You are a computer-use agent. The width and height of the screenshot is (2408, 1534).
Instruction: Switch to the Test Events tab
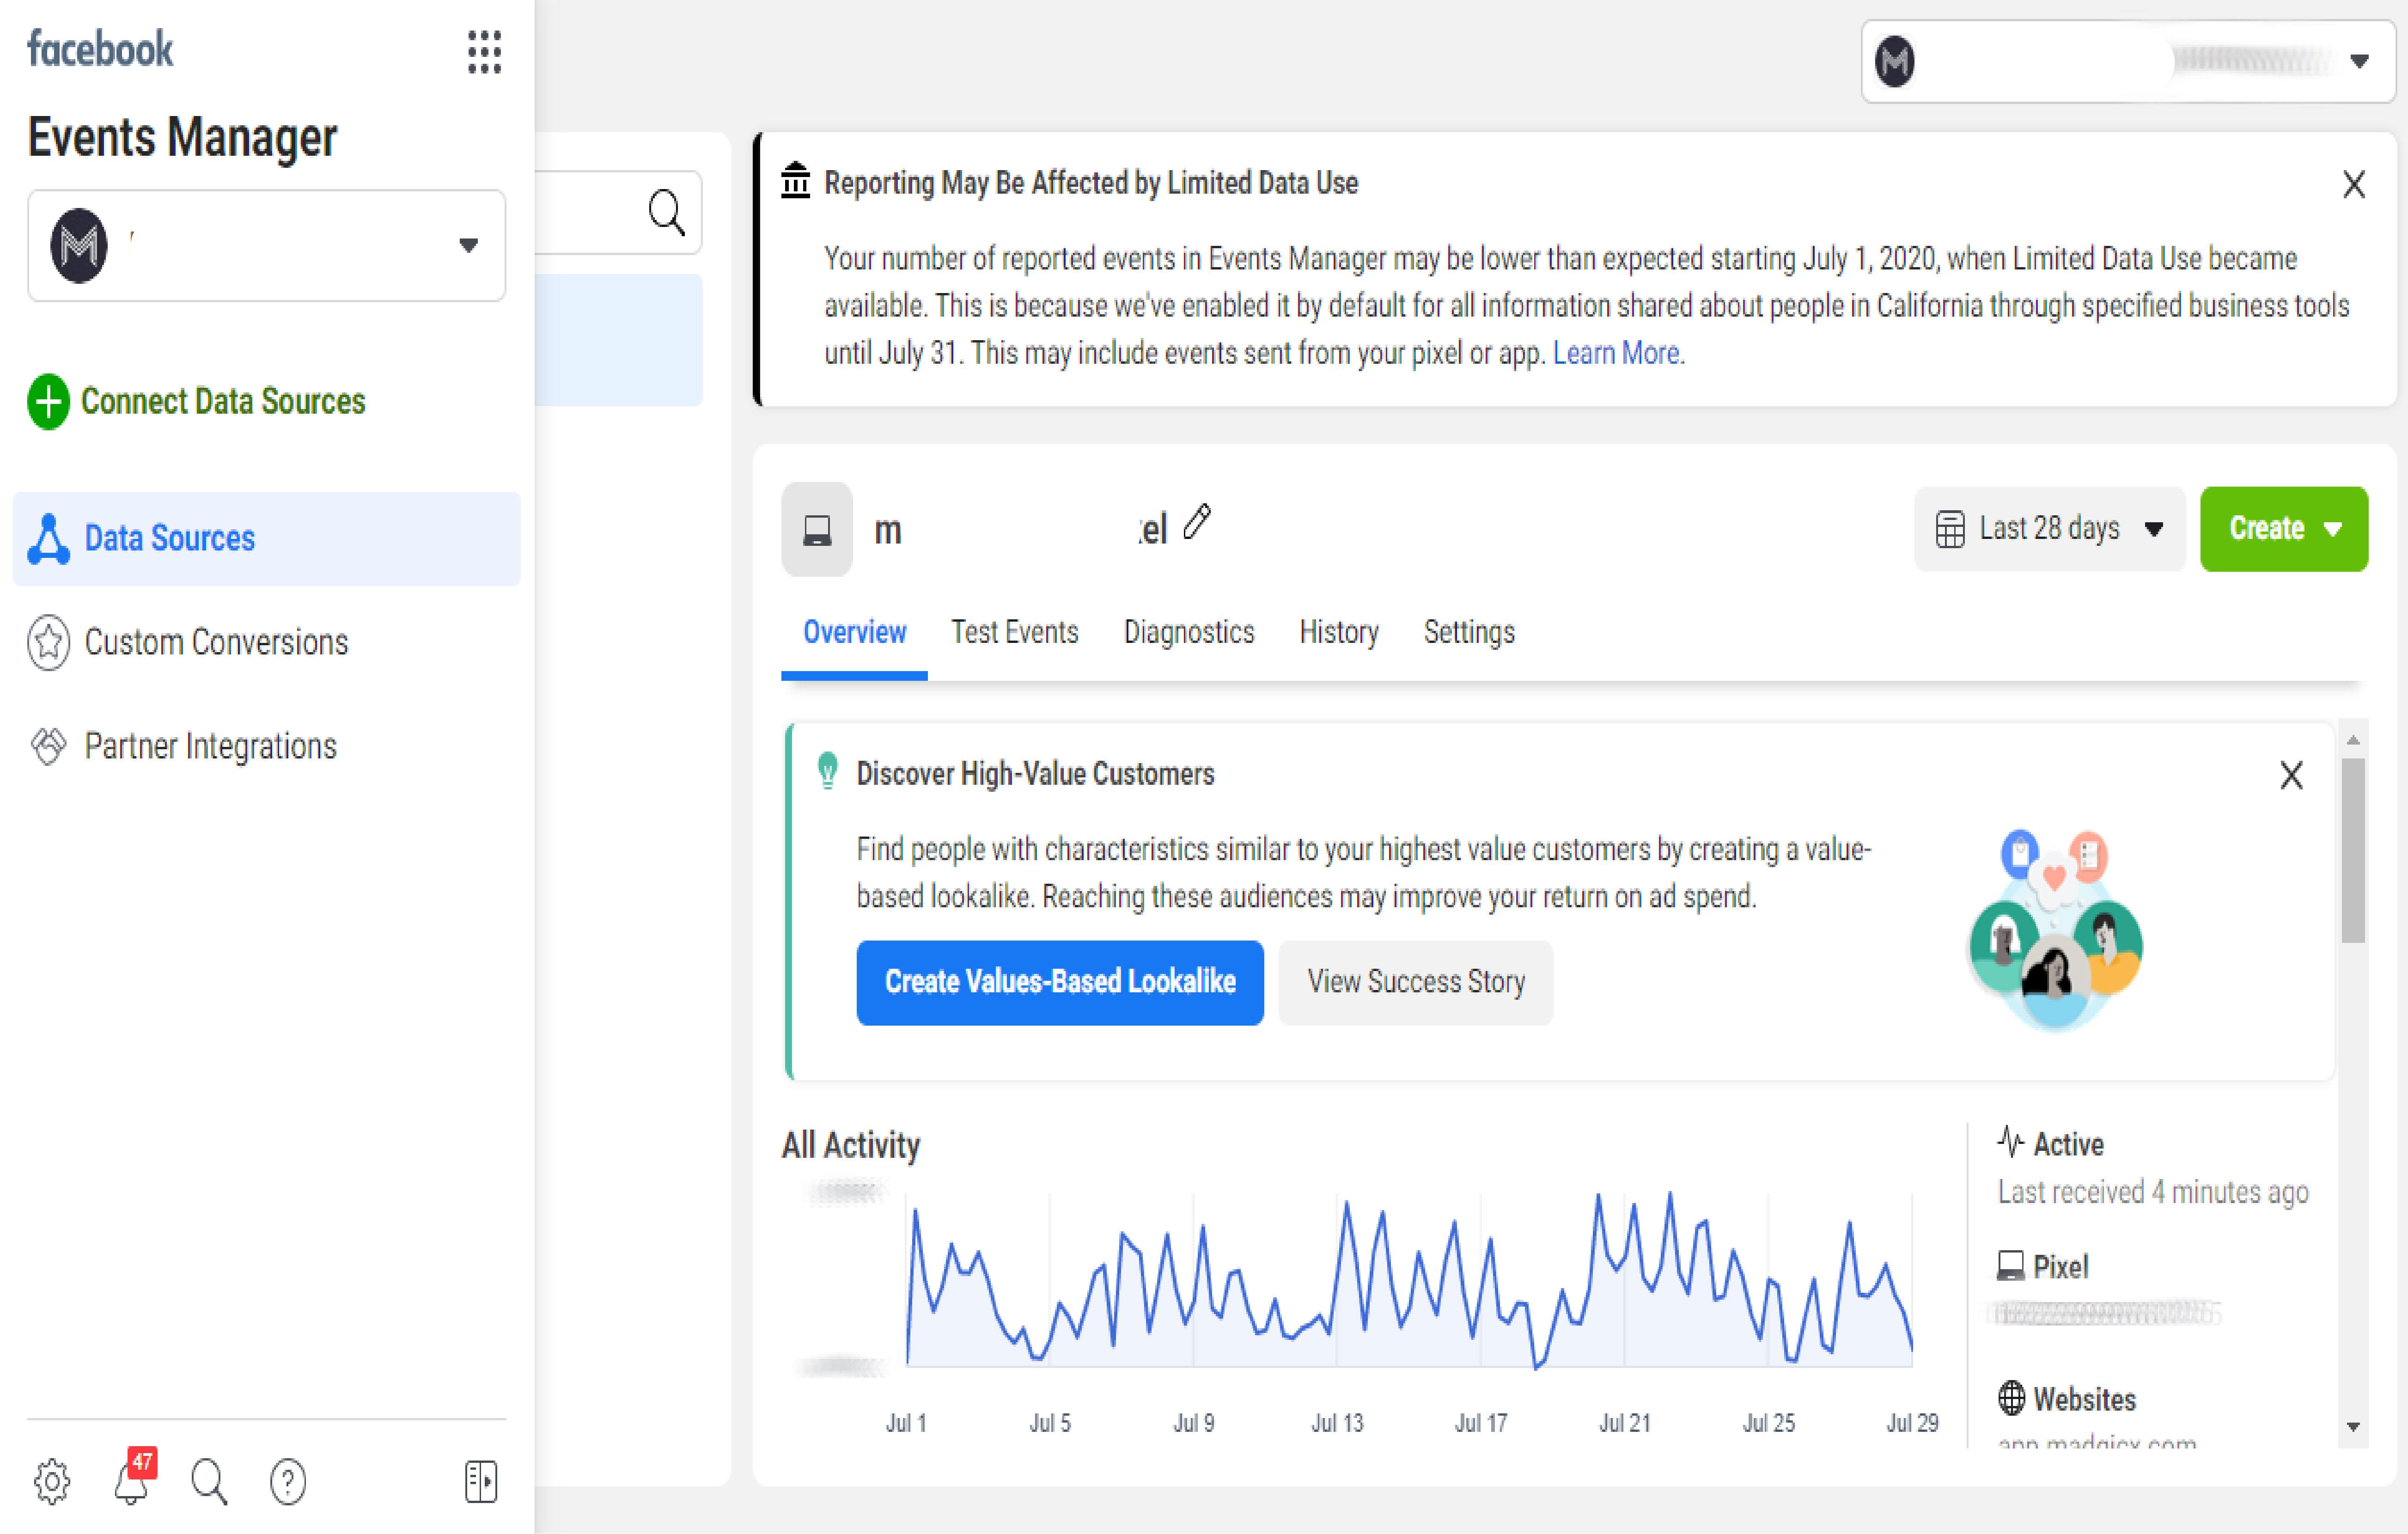point(1014,632)
